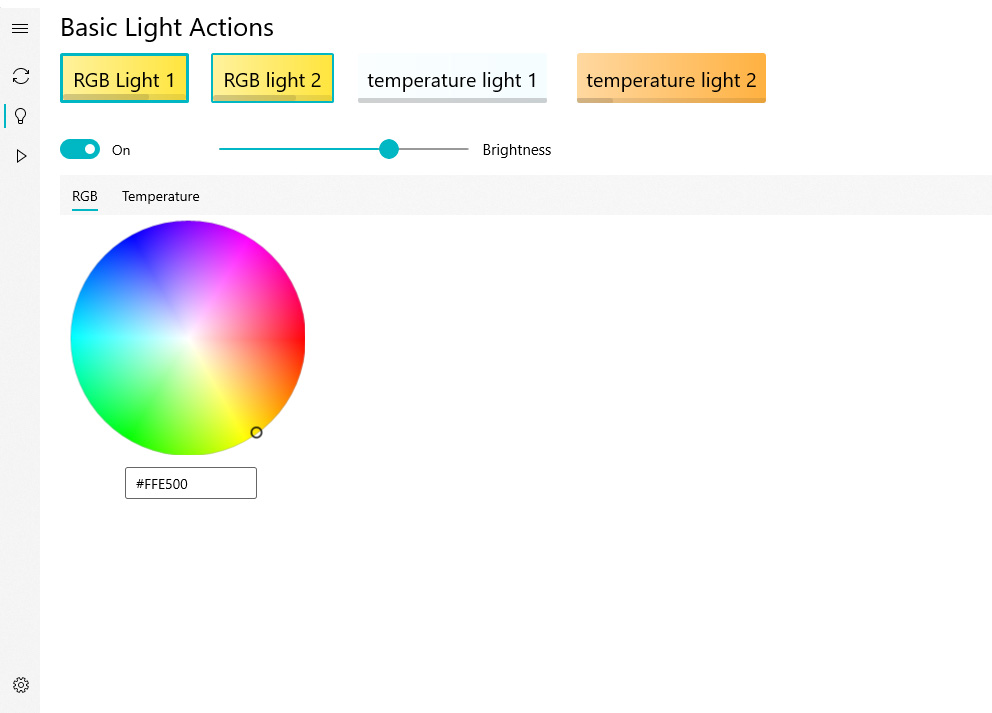Switch to the Temperature tab
This screenshot has height=713, width=992.
160,196
